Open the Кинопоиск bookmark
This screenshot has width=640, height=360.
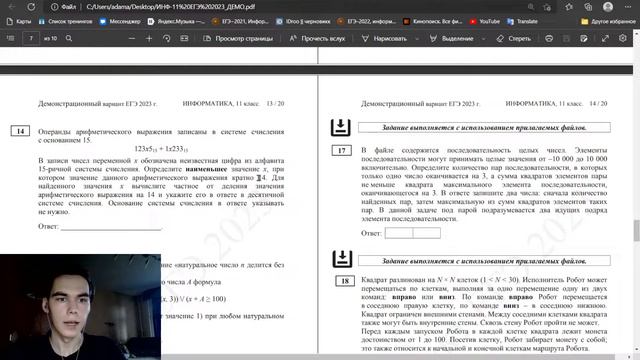pos(433,21)
